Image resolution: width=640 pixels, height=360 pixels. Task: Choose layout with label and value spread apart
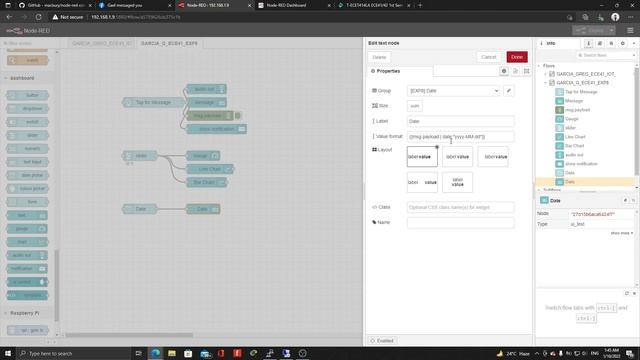(x=422, y=182)
